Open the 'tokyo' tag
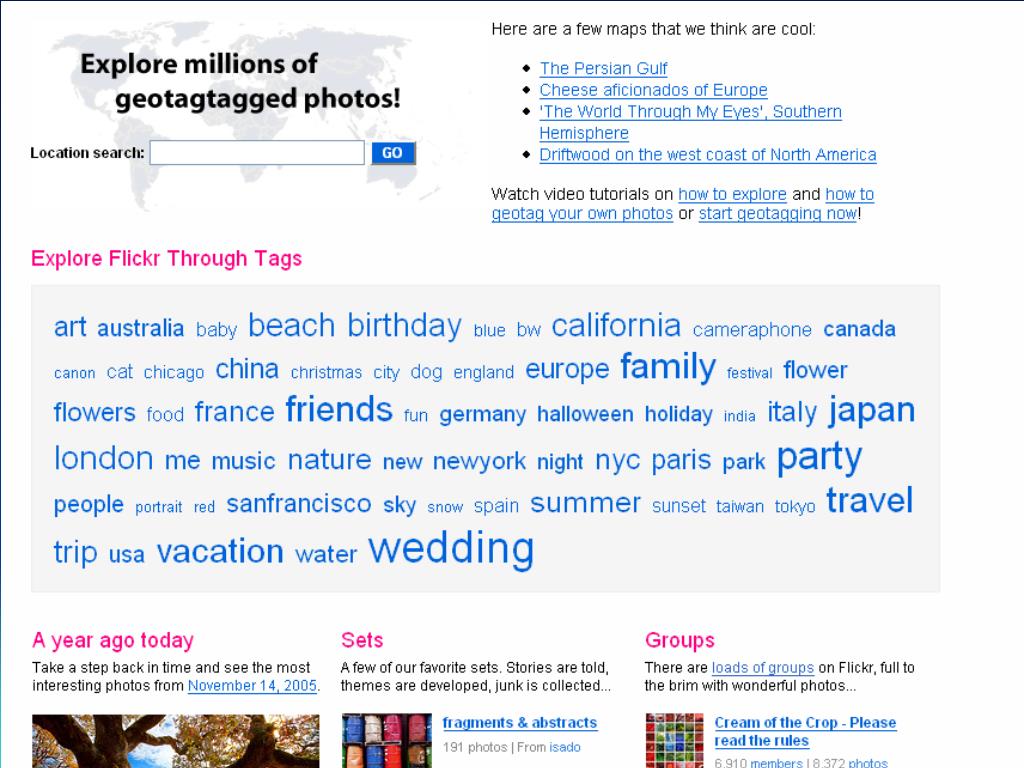This screenshot has width=1024, height=768. (795, 507)
